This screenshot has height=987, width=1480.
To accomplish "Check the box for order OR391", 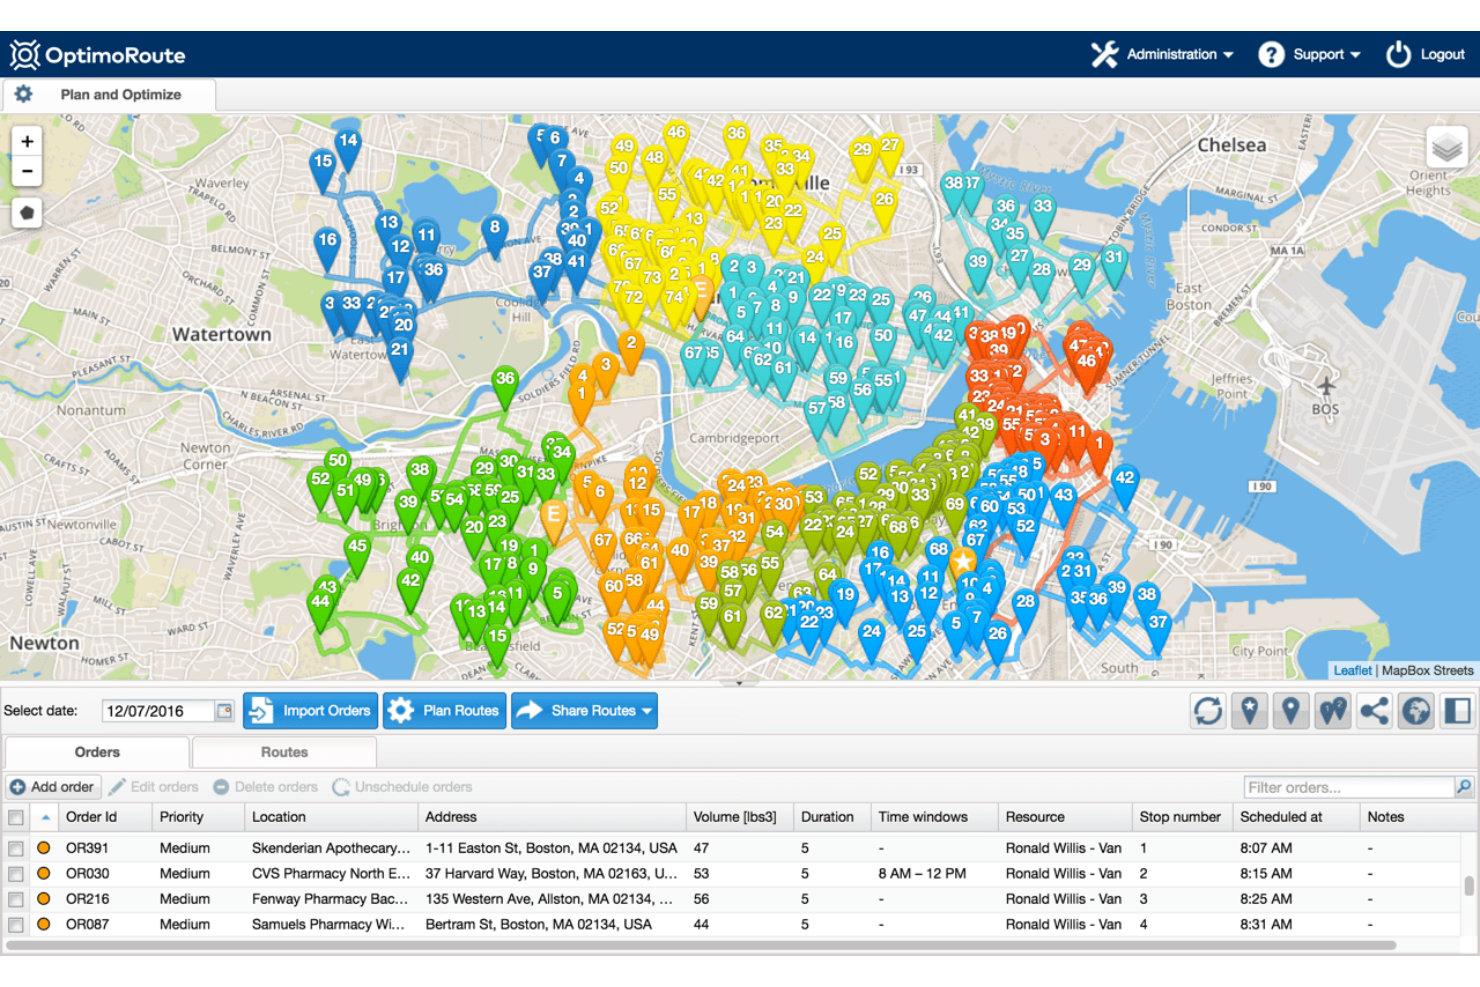I will pyautogui.click(x=16, y=848).
